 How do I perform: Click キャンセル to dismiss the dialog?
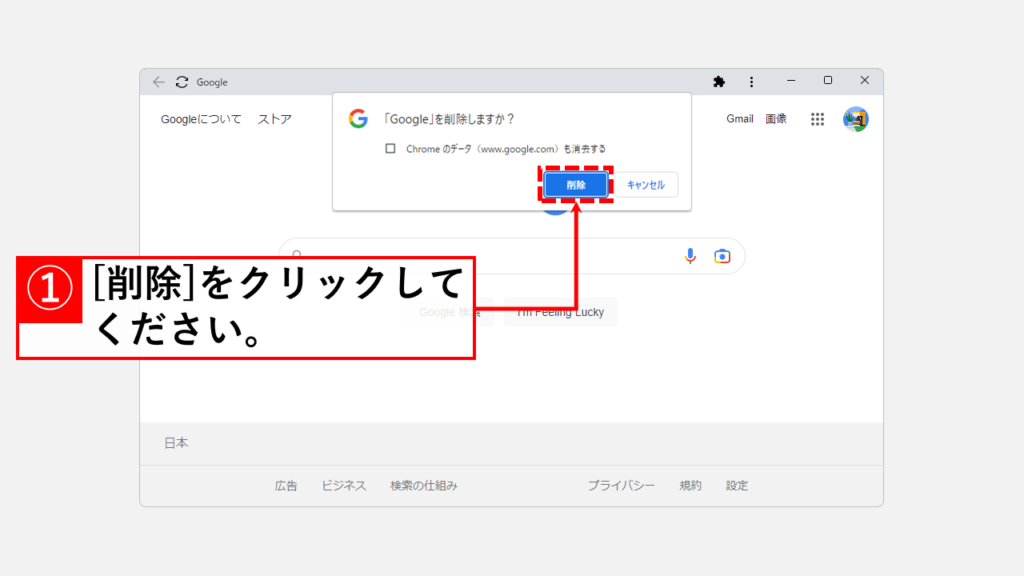coord(646,185)
